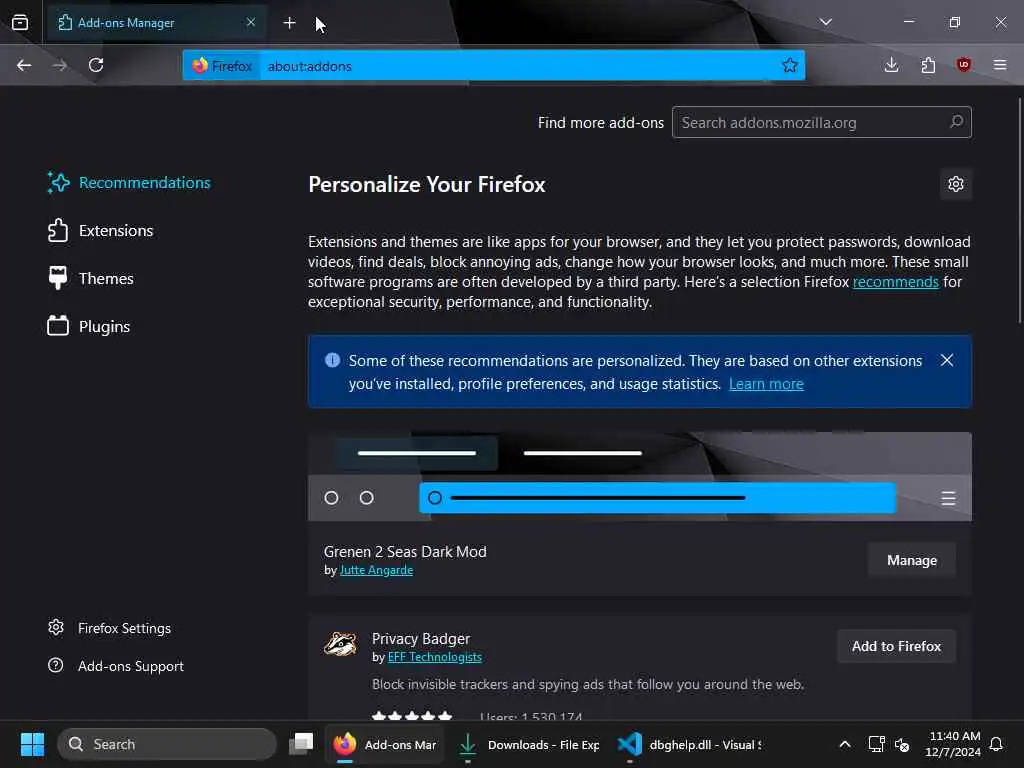This screenshot has height=768, width=1024.
Task: Reload the current page
Action: click(96, 65)
